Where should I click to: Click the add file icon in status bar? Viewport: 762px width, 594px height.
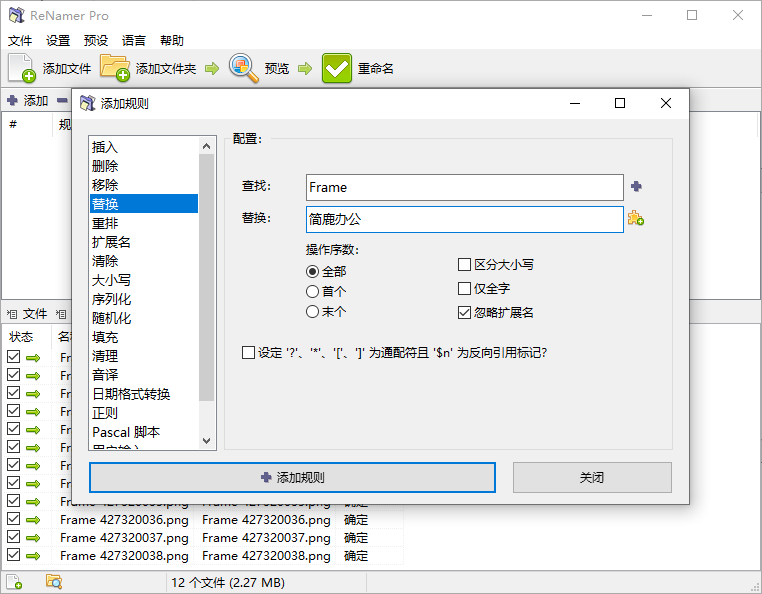(15, 581)
